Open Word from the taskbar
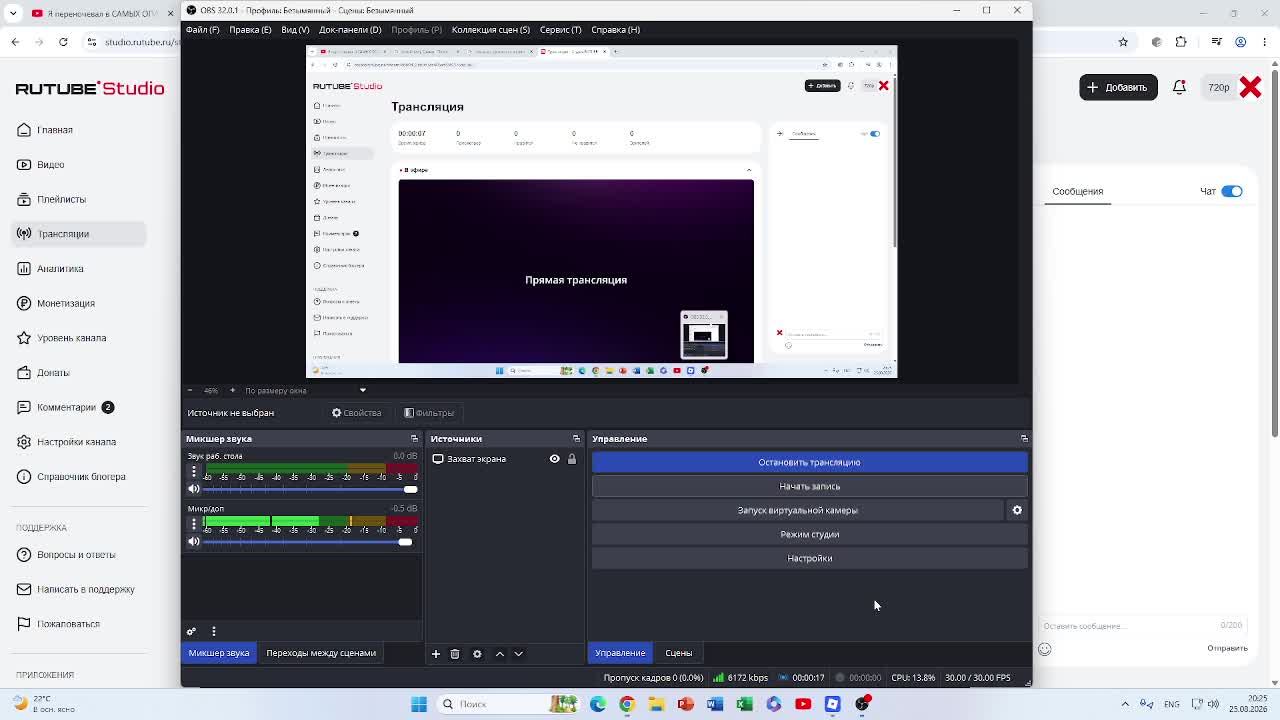The width and height of the screenshot is (1280, 720). click(x=715, y=704)
